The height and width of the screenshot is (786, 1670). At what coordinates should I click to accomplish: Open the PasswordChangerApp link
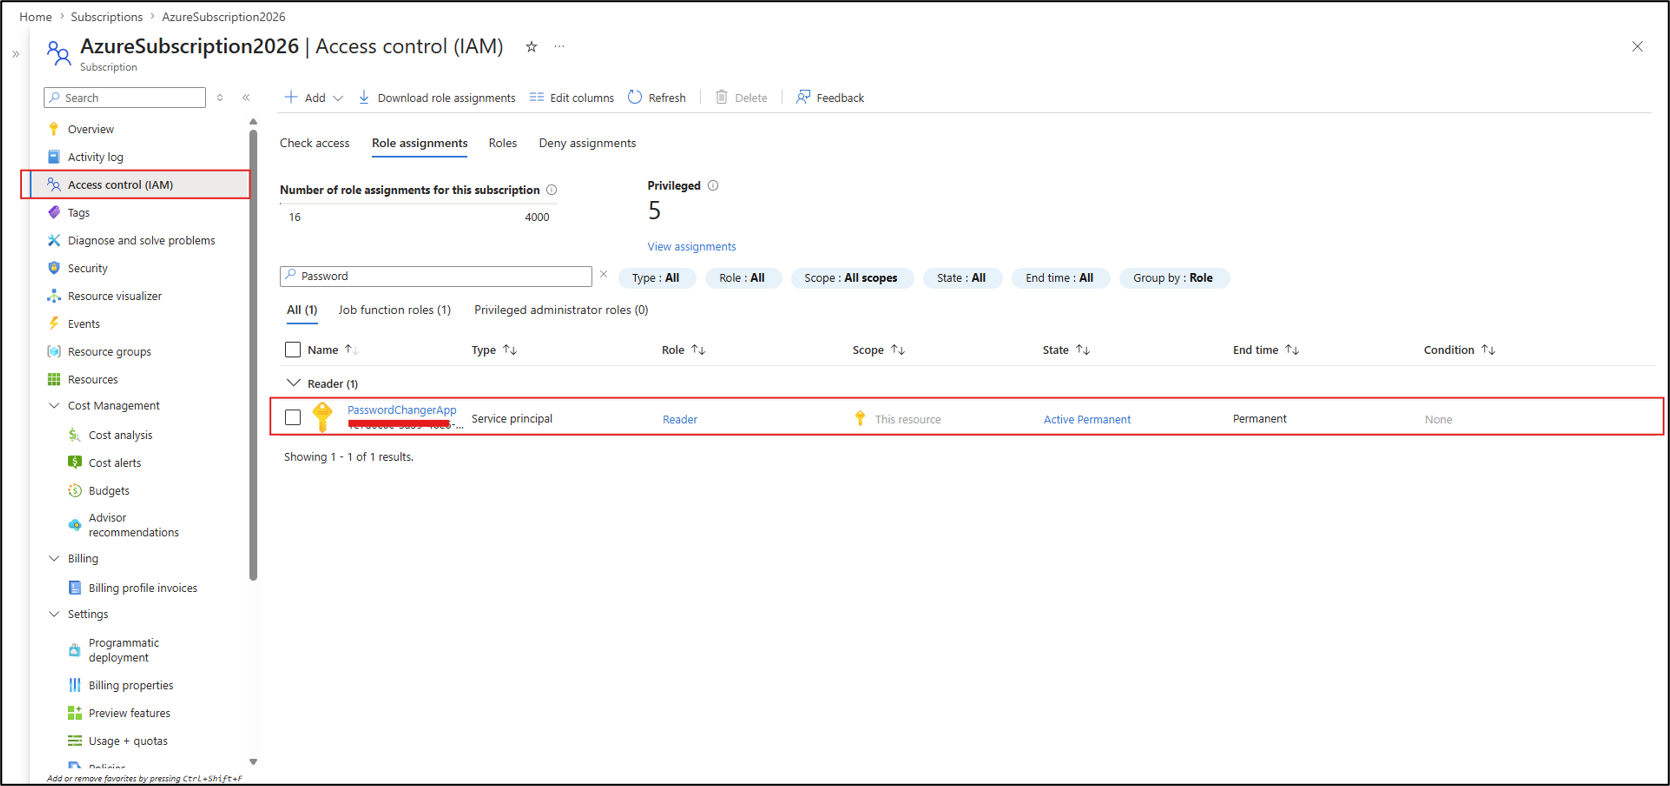pyautogui.click(x=402, y=410)
